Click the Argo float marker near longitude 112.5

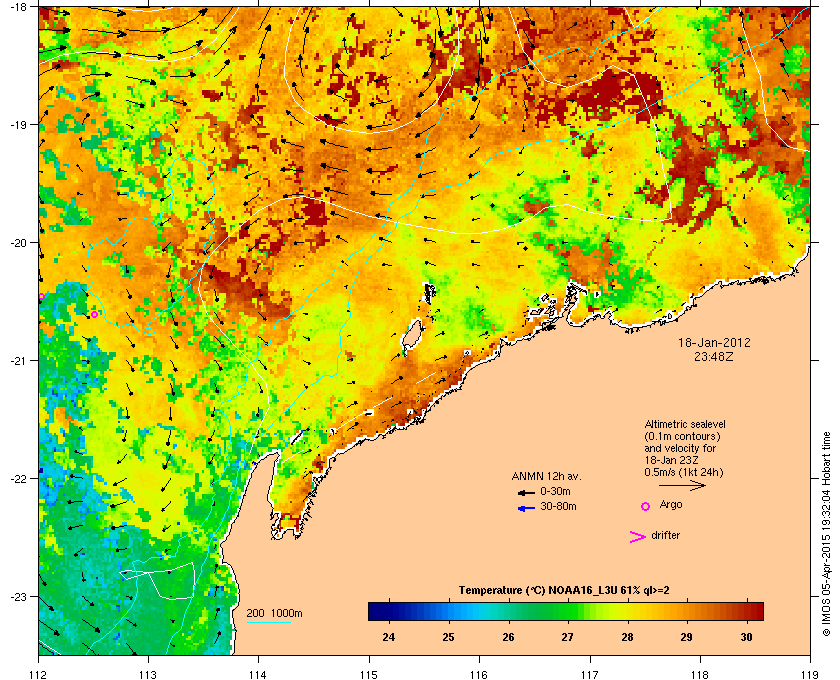tap(95, 315)
